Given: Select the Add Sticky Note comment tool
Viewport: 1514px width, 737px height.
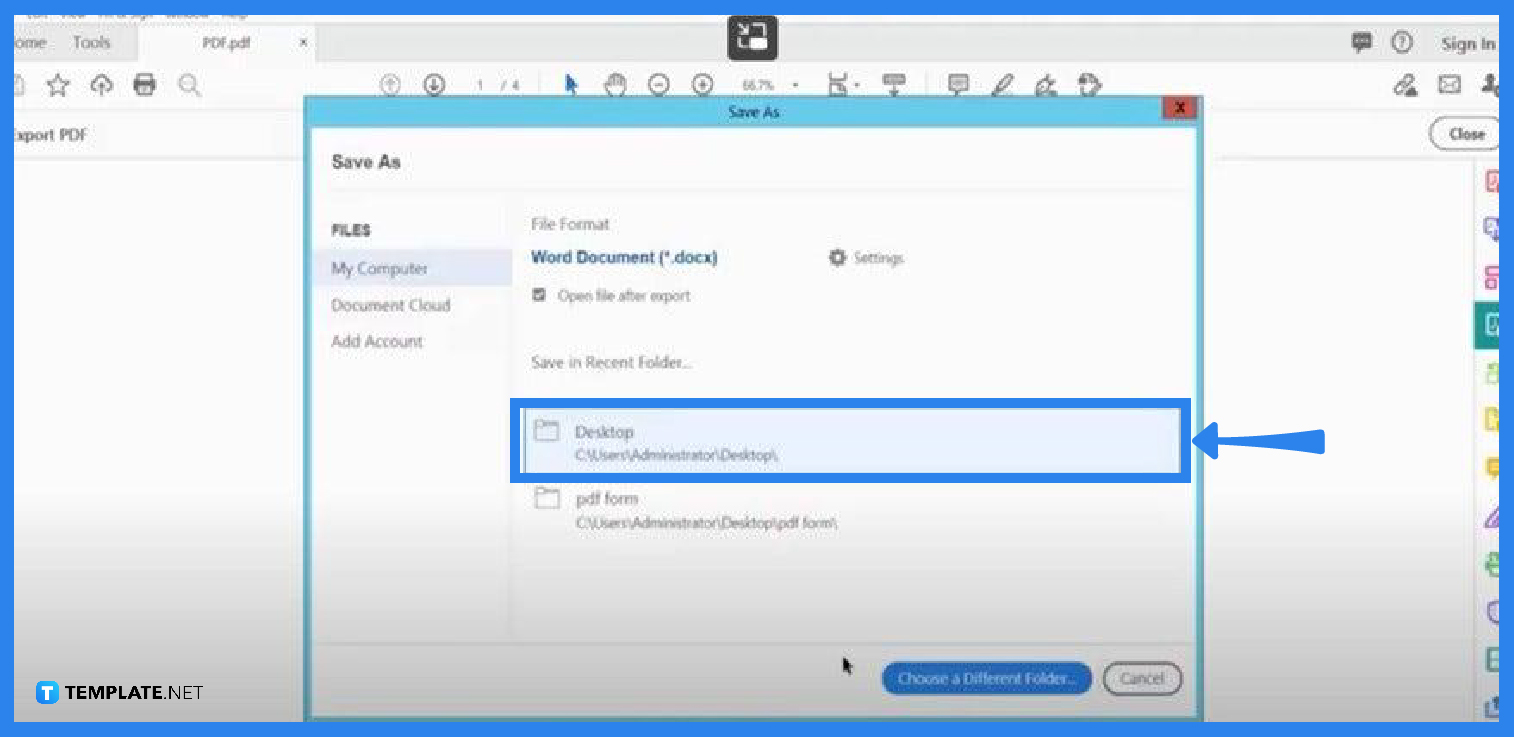Looking at the screenshot, I should [958, 85].
